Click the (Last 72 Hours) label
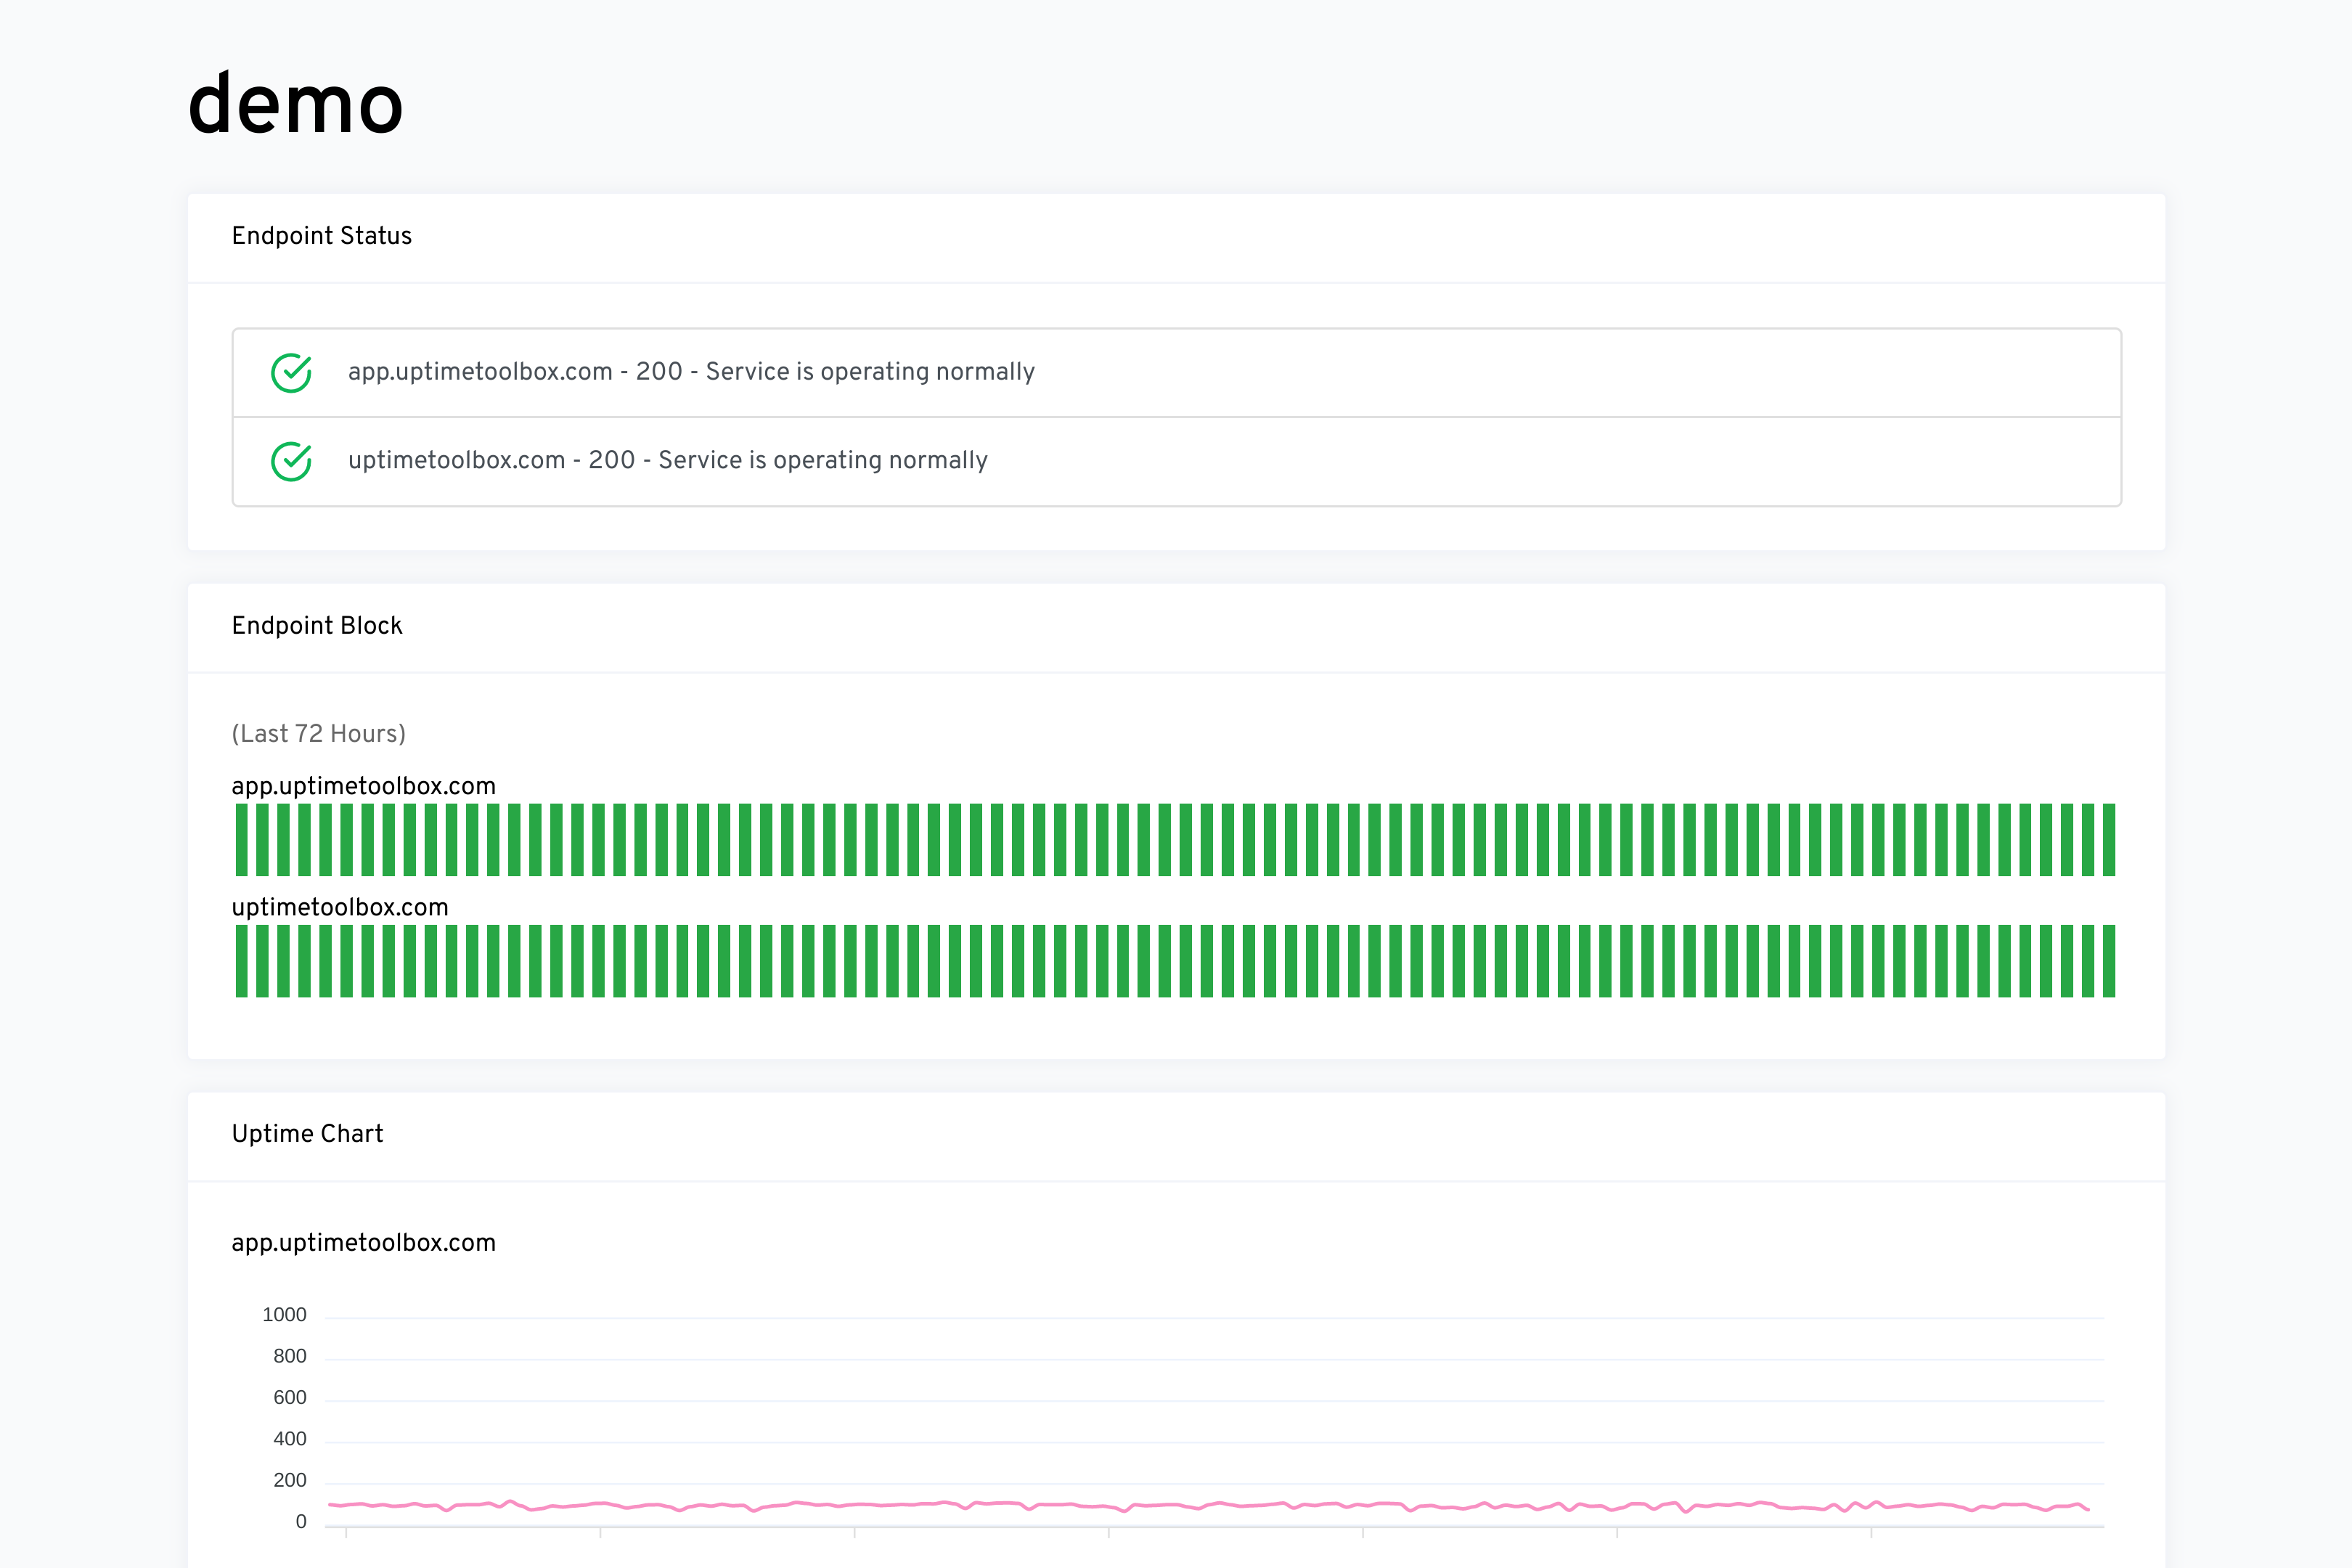Screen dimensions: 2352x1568 (319, 734)
